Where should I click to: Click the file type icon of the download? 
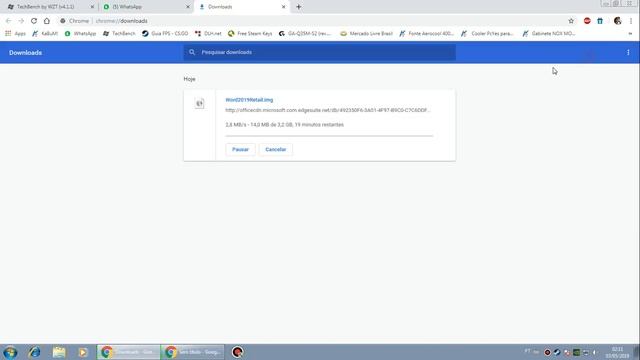200,104
